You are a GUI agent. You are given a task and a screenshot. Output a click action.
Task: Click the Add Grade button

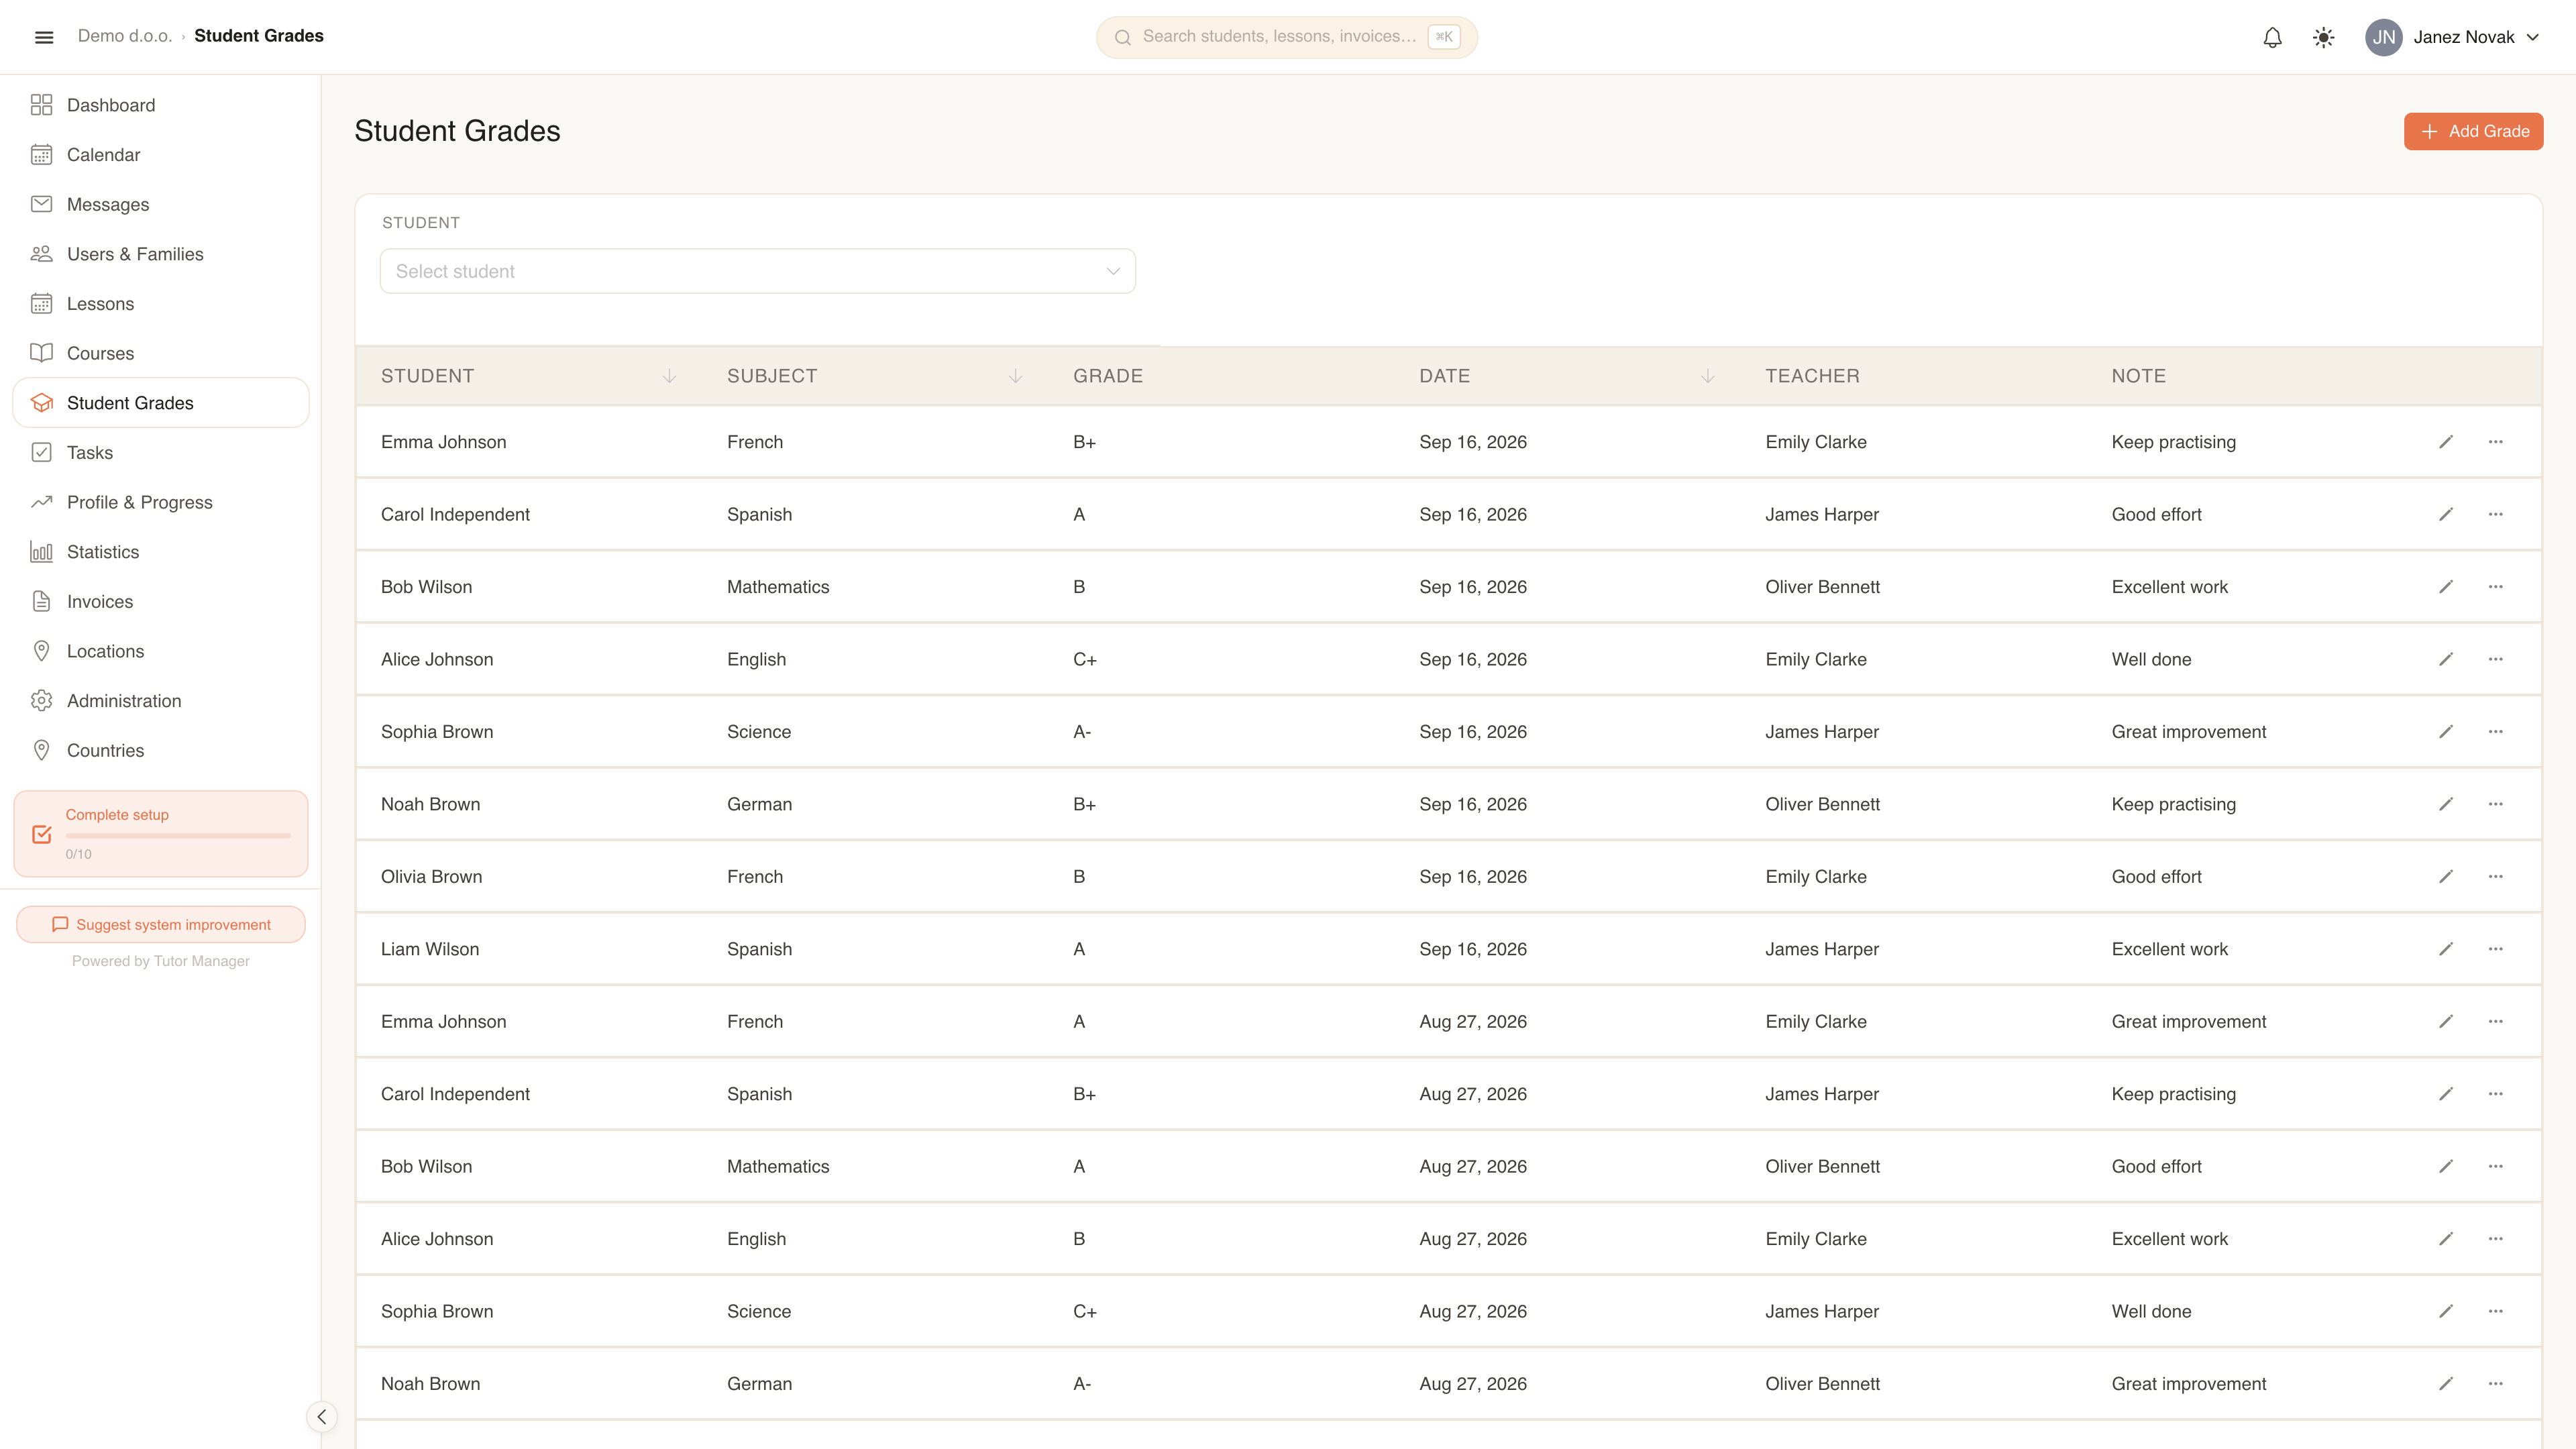pyautogui.click(x=2473, y=131)
